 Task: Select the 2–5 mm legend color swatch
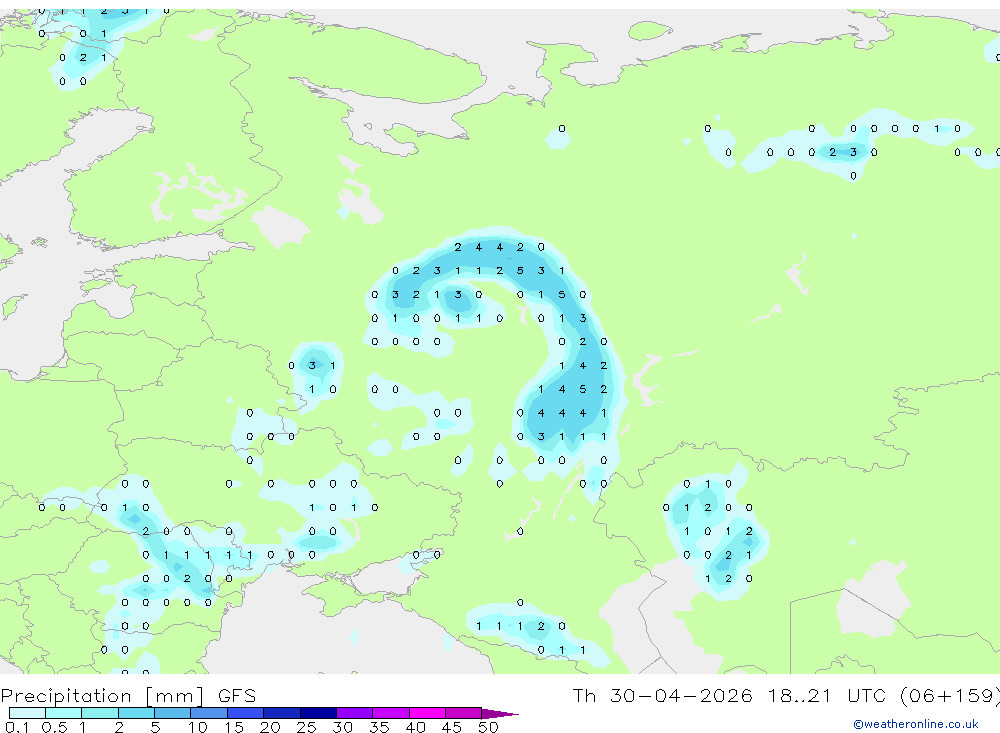click(x=136, y=713)
